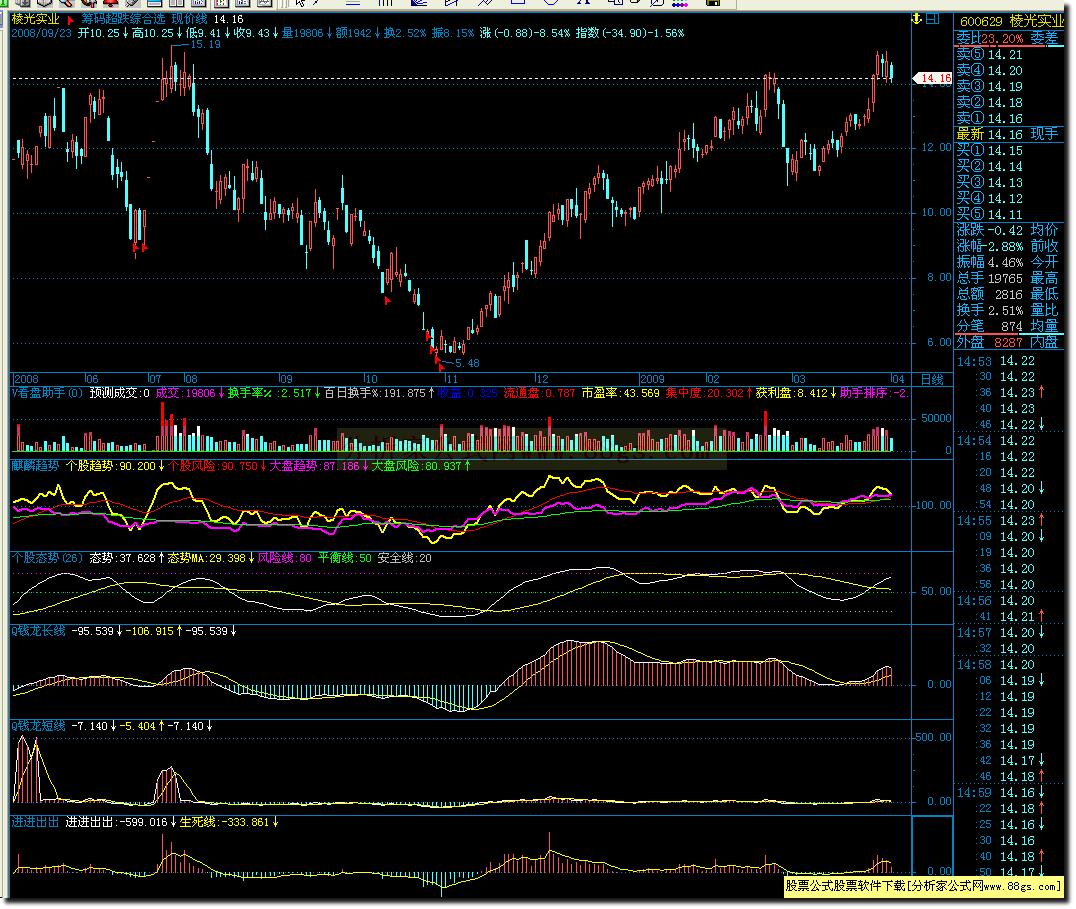Select the 买⑤ 14.11 bid row

(990, 215)
